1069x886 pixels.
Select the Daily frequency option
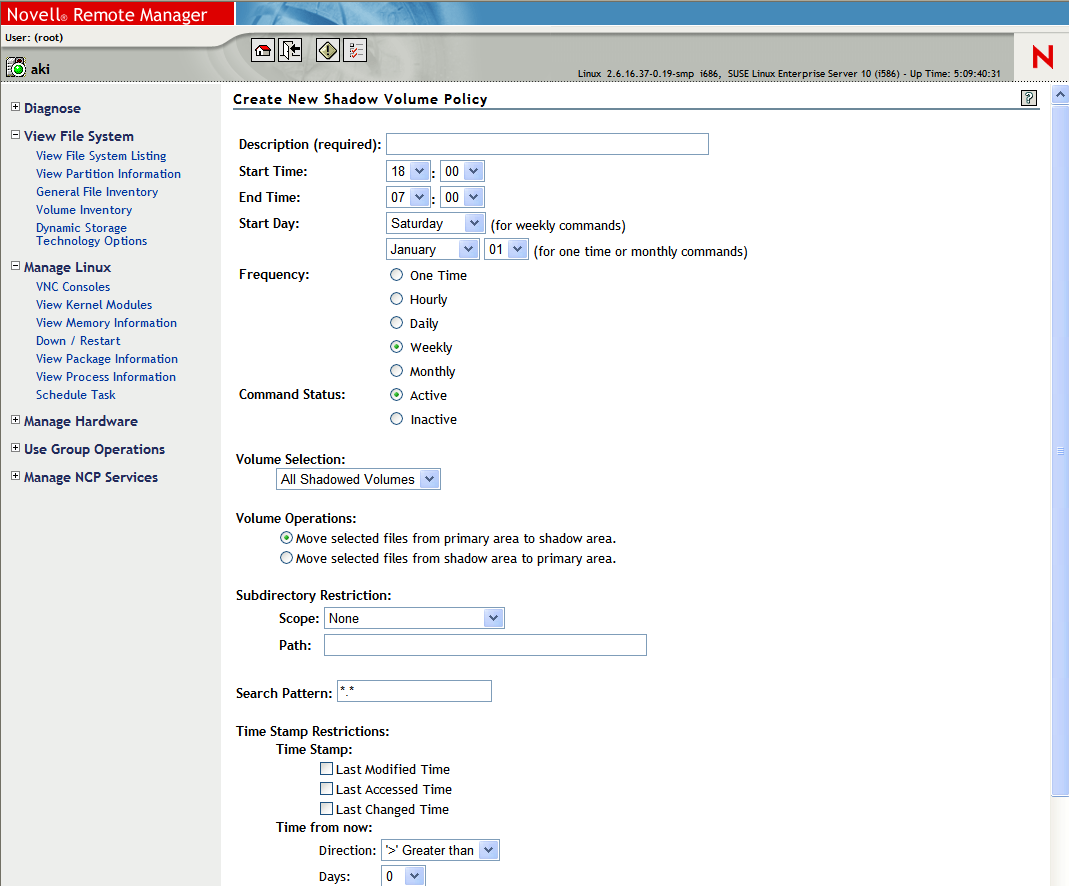(396, 322)
